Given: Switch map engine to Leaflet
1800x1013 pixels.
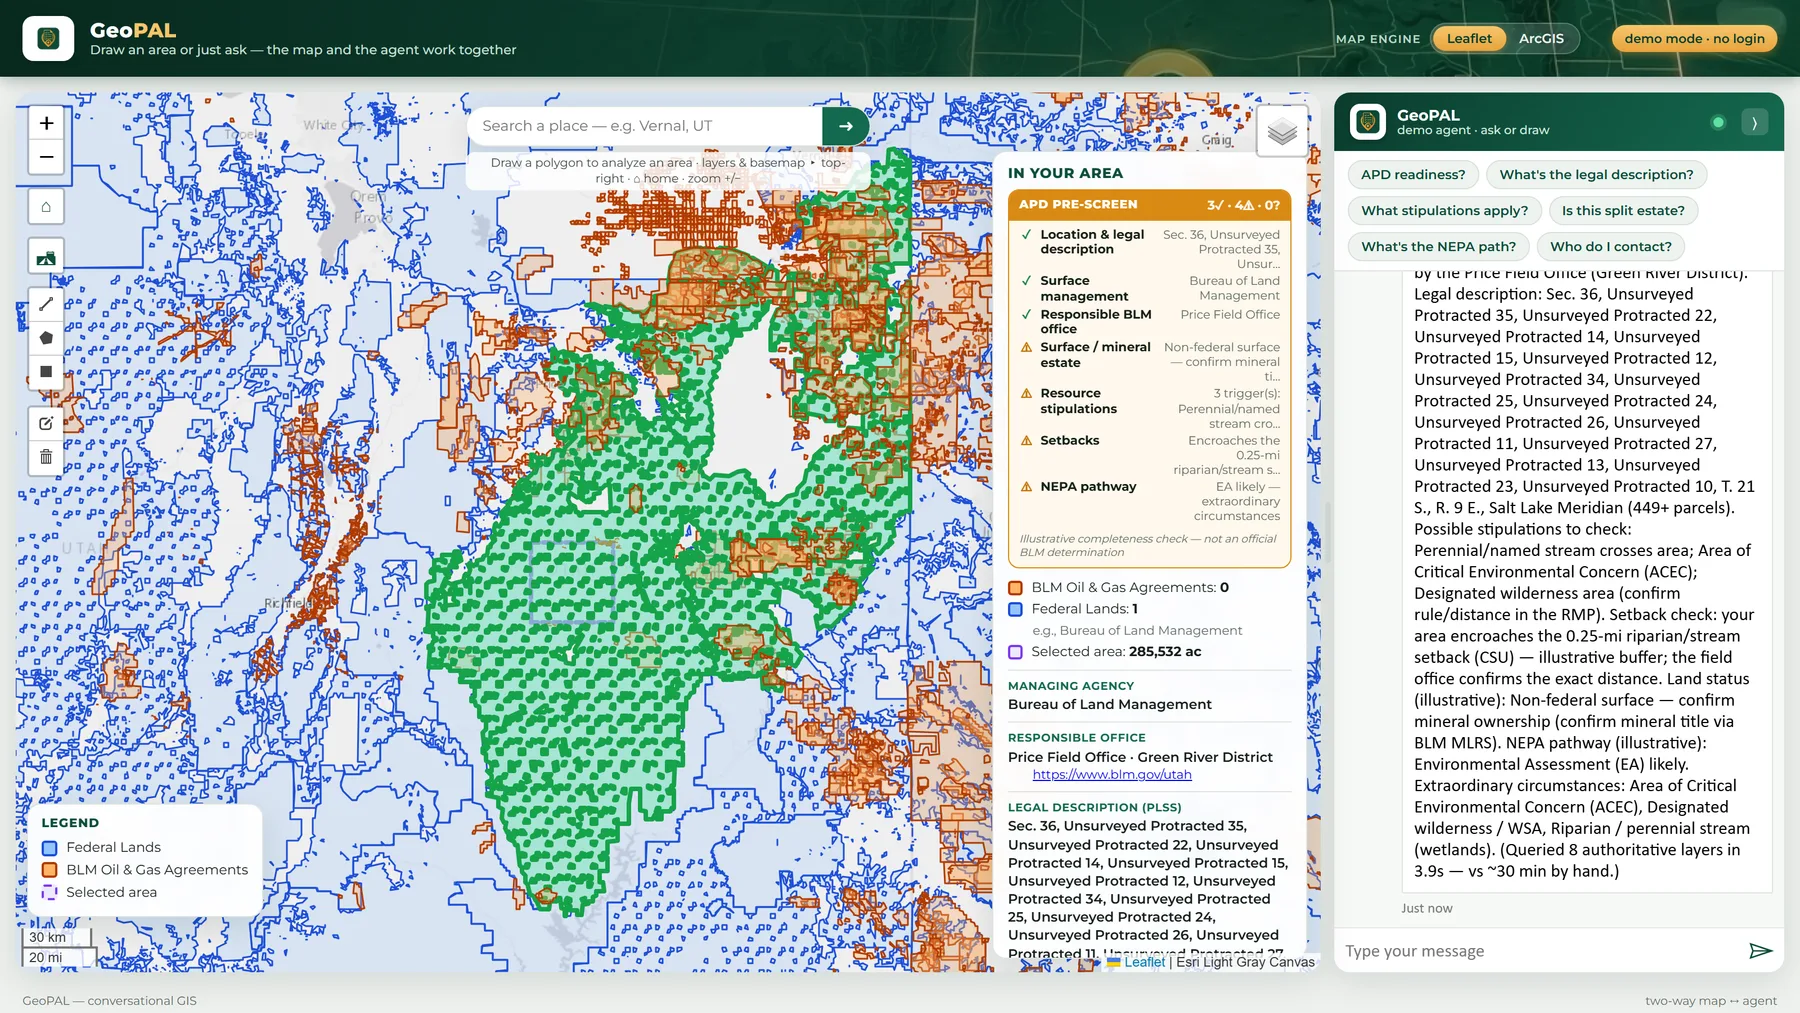Looking at the screenshot, I should [1469, 39].
